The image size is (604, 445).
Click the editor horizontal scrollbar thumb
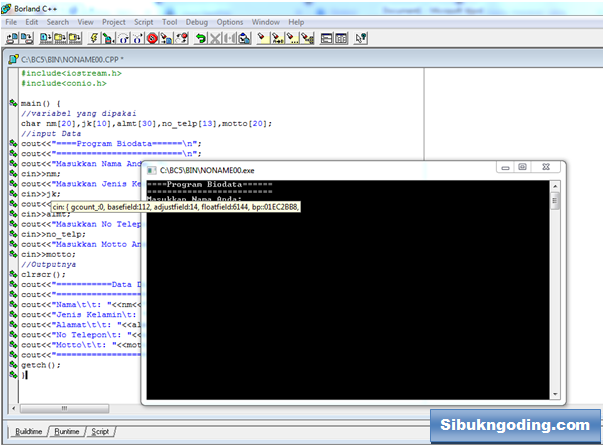(64, 408)
